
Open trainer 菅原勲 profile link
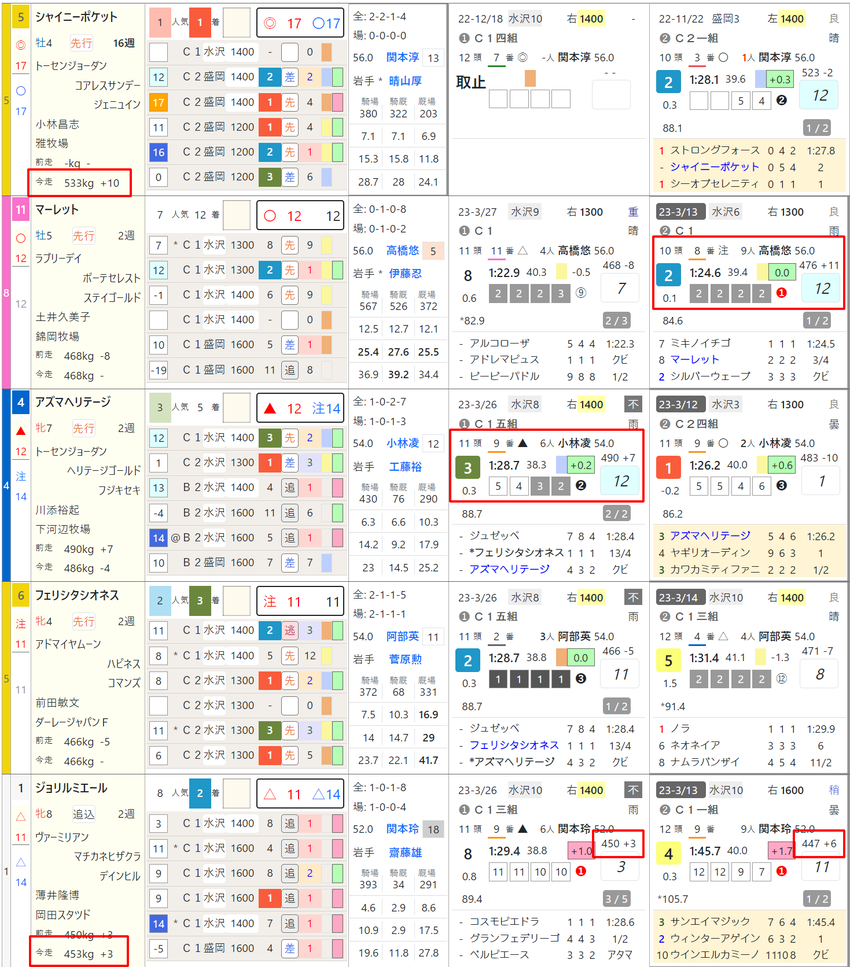405,659
